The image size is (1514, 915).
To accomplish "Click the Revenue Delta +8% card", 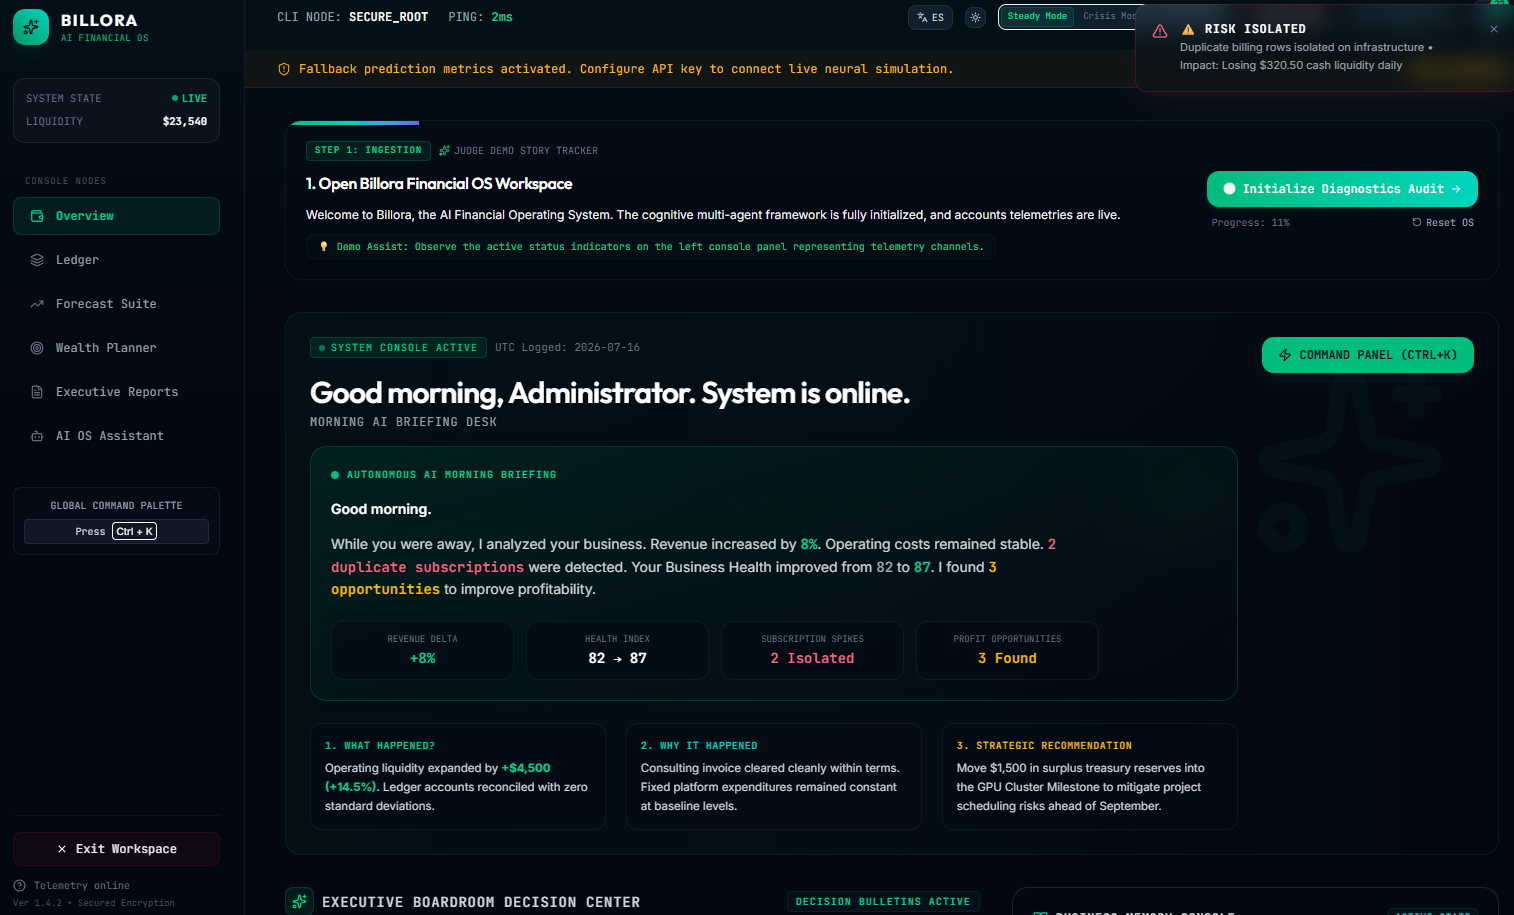I will click(x=422, y=650).
